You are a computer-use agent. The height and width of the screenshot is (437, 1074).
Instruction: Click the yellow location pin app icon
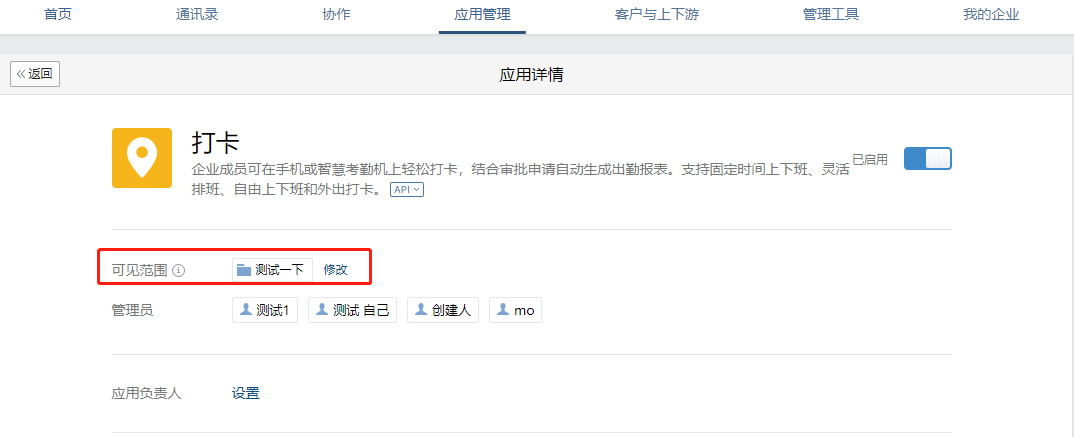click(142, 158)
